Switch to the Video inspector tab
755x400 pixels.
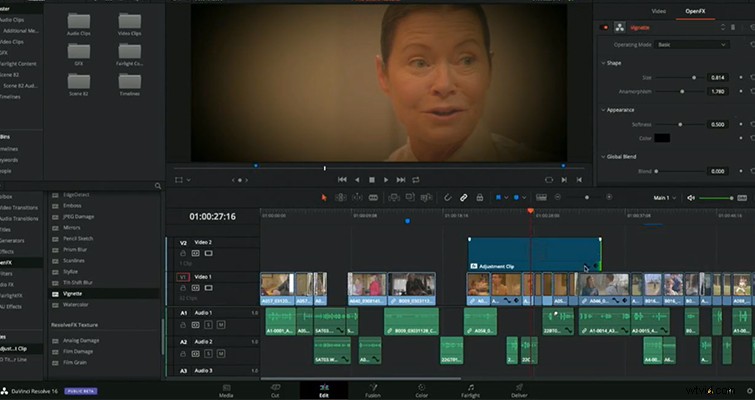pos(658,11)
